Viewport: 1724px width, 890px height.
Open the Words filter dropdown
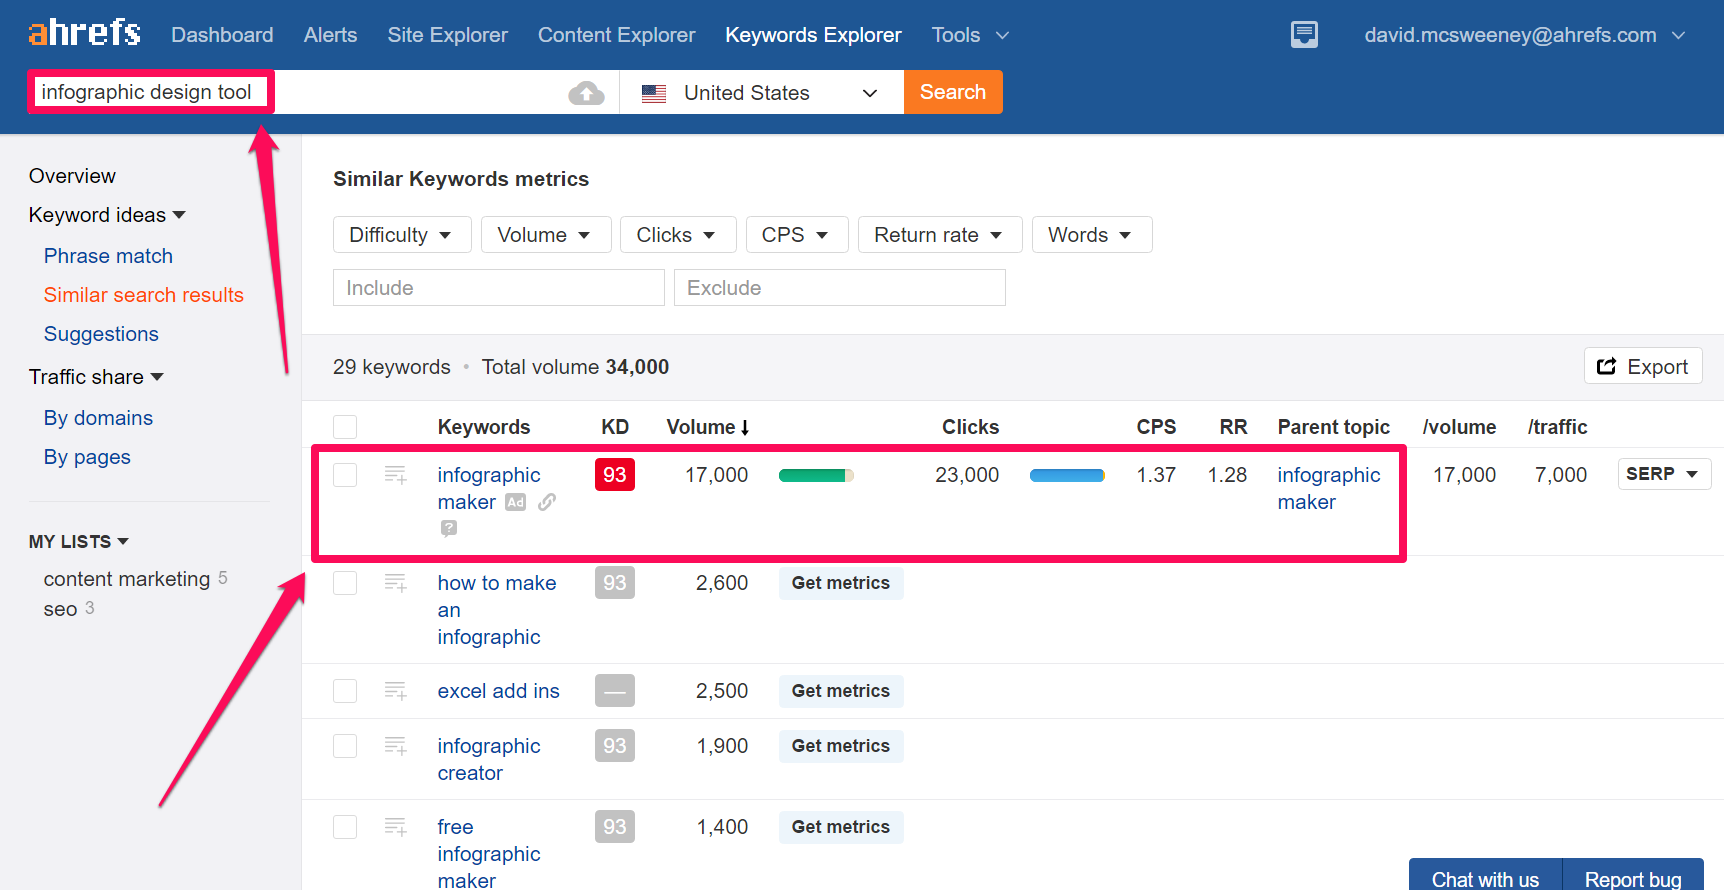[1092, 235]
